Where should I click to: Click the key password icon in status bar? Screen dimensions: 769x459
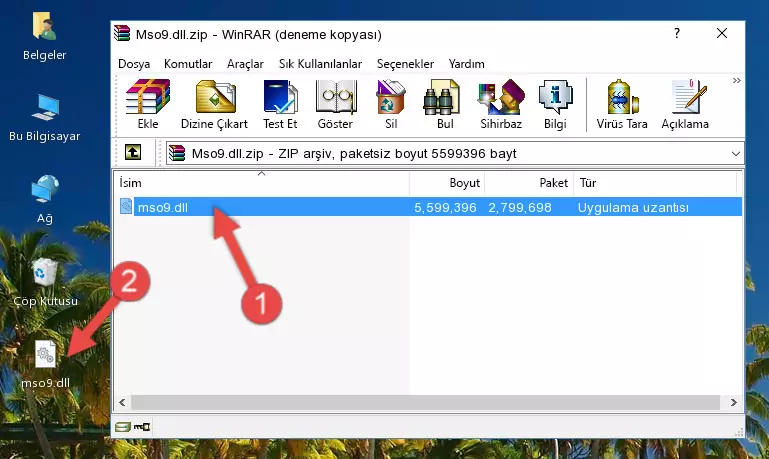(x=142, y=427)
